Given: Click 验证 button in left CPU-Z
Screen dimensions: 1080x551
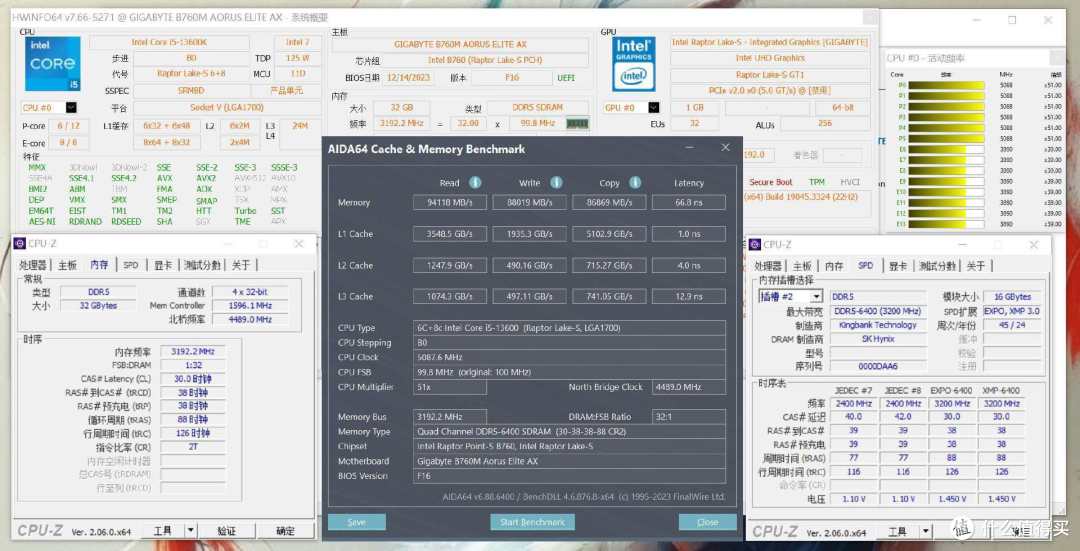Looking at the screenshot, I should [227, 530].
